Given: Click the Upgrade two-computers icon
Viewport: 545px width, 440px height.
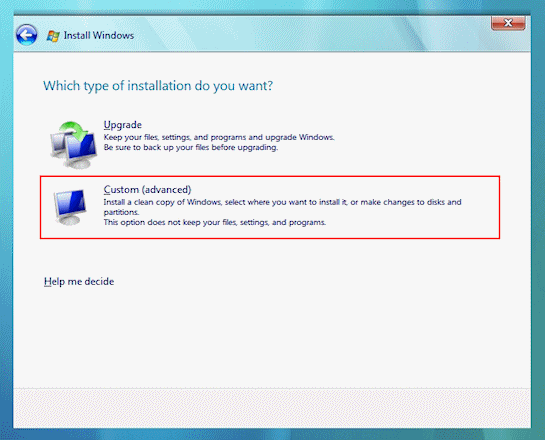Looking at the screenshot, I should (x=73, y=145).
